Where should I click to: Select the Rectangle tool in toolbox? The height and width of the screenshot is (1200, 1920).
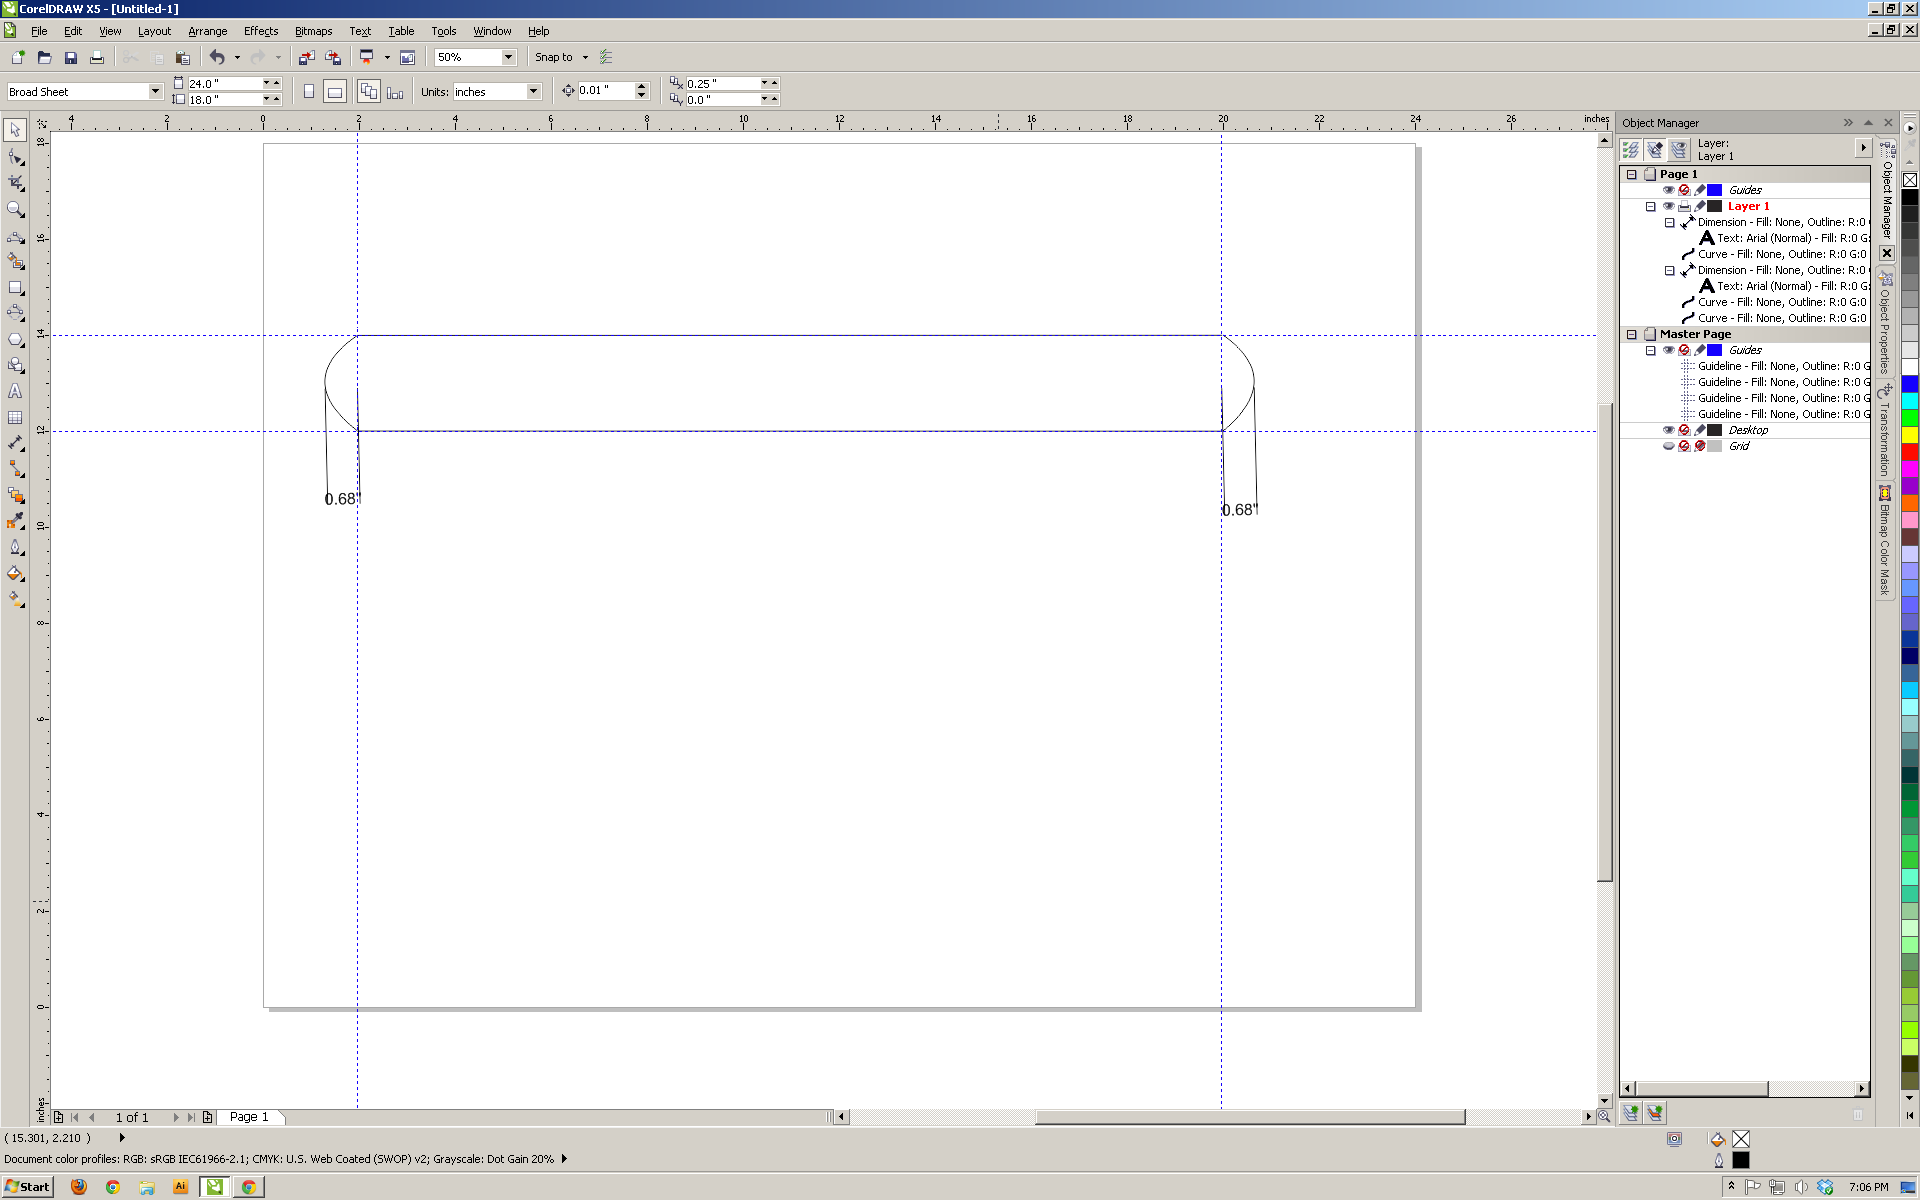[x=15, y=287]
